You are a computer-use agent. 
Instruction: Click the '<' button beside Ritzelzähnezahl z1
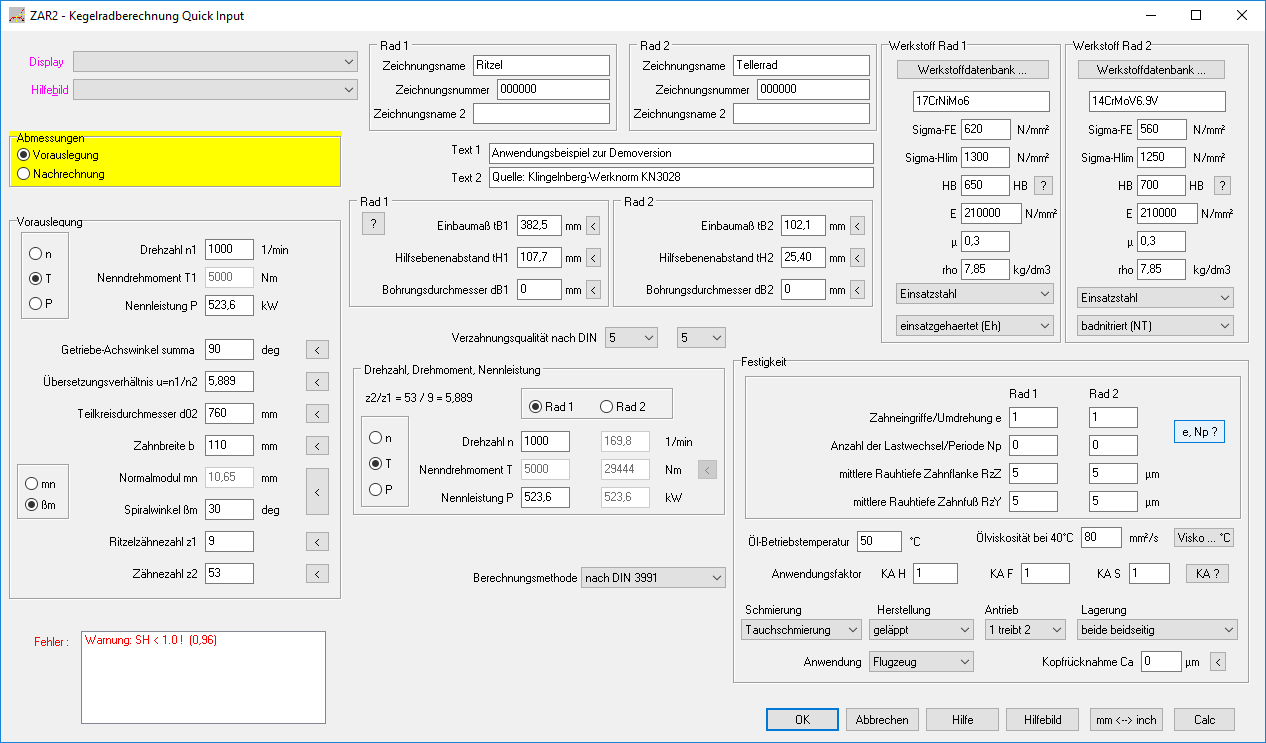316,541
